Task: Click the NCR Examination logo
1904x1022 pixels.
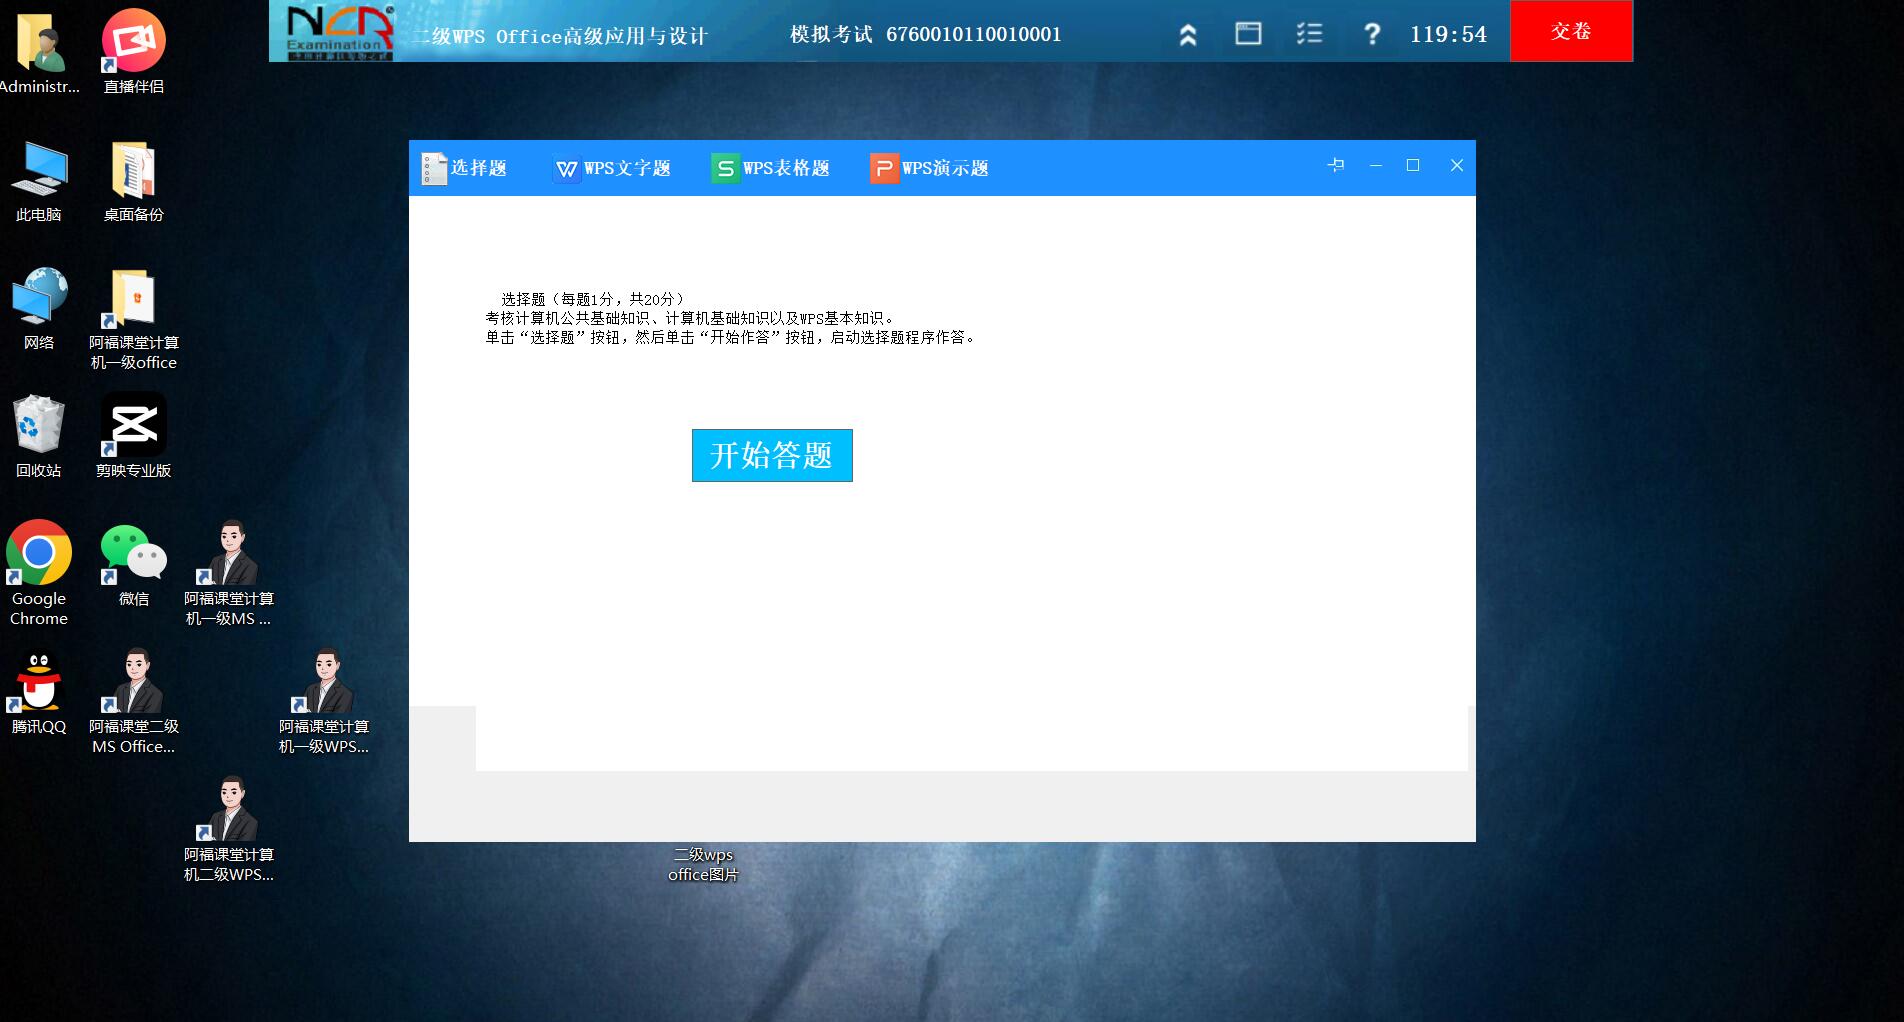Action: pyautogui.click(x=333, y=30)
